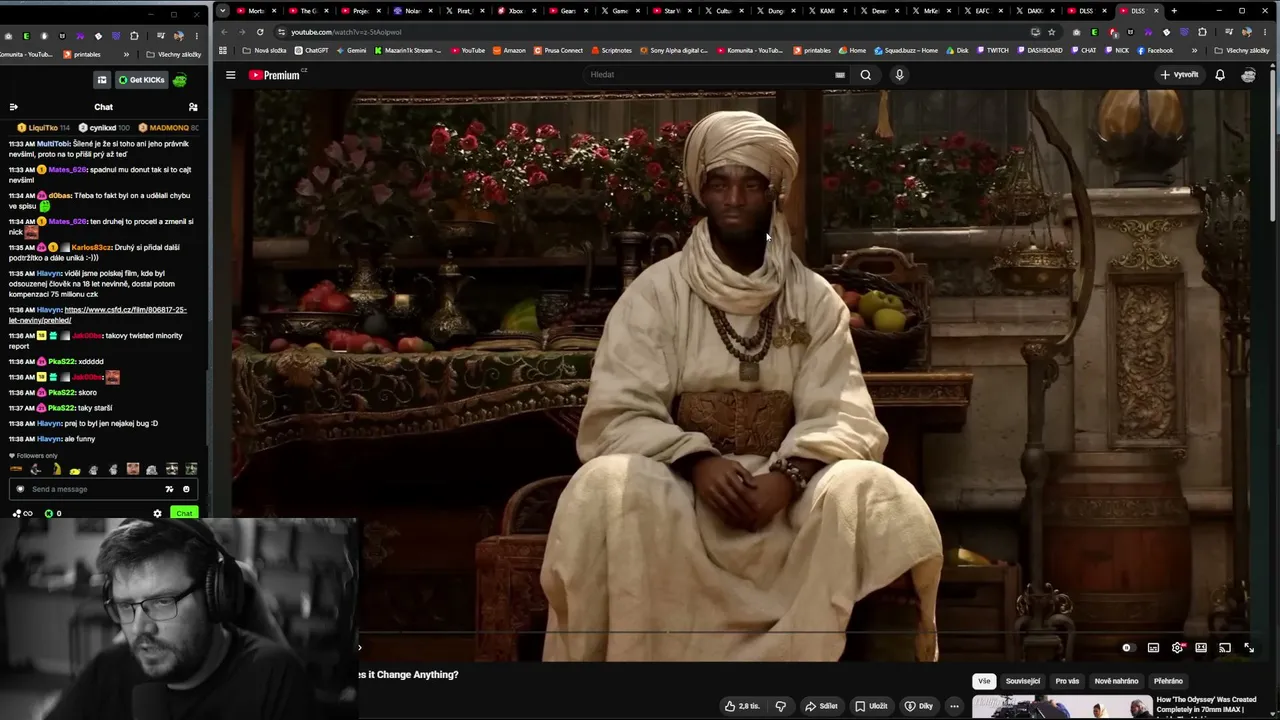Open video player settings gear
Viewport: 1280px width, 720px height.
click(x=1178, y=648)
